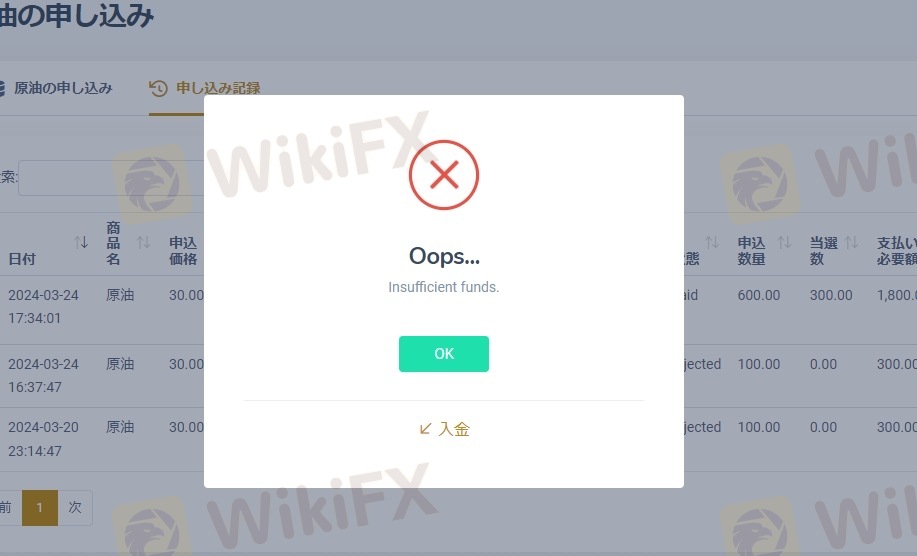The image size is (917, 556).
Task: Click the 申込価格 column header
Action: coord(183,251)
